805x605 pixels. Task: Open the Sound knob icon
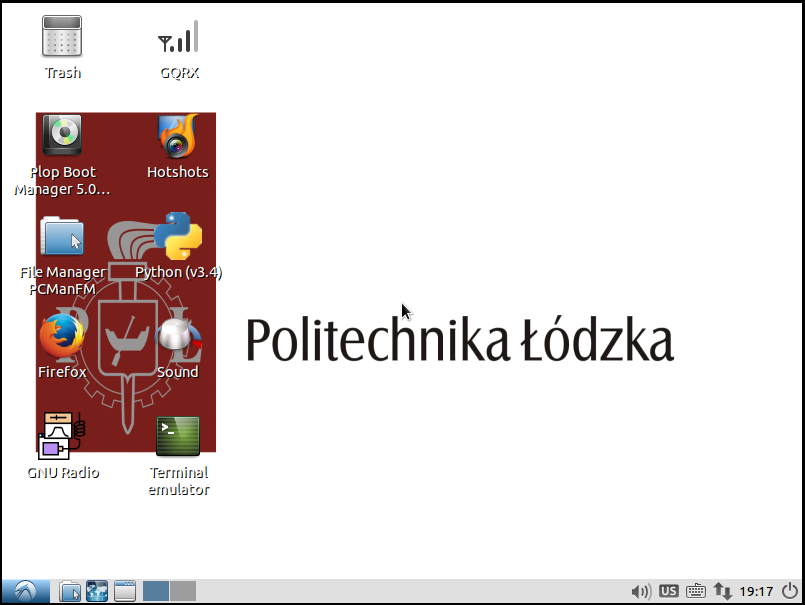point(178,336)
